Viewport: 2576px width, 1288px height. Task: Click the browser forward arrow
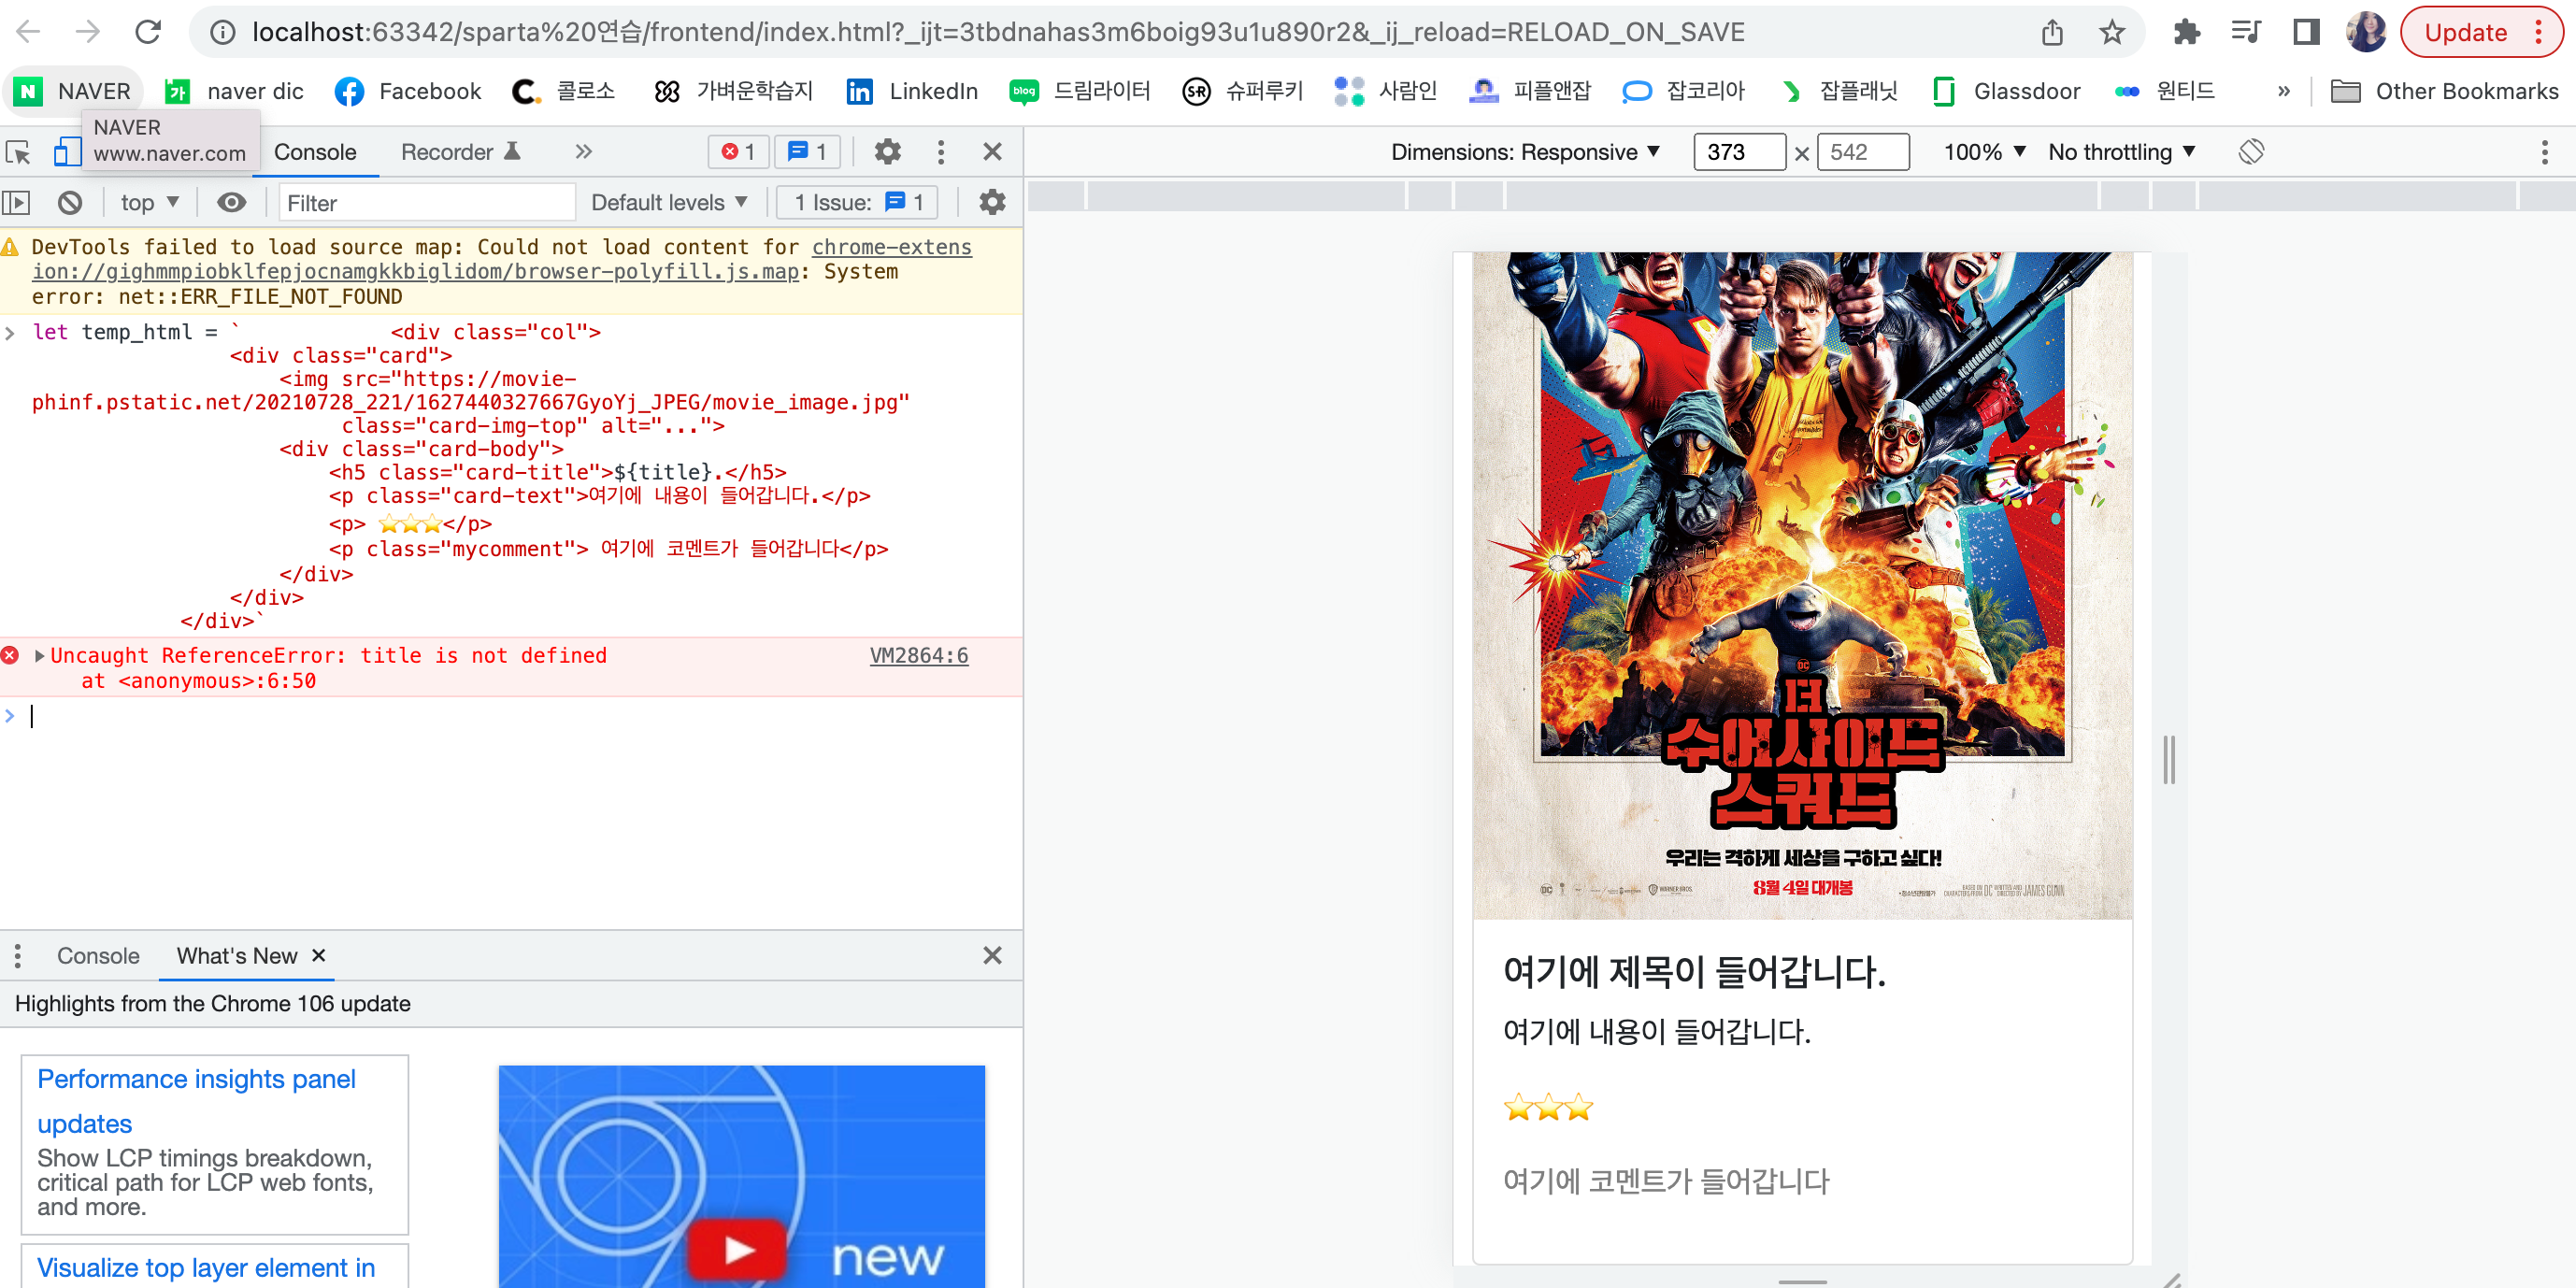88,32
